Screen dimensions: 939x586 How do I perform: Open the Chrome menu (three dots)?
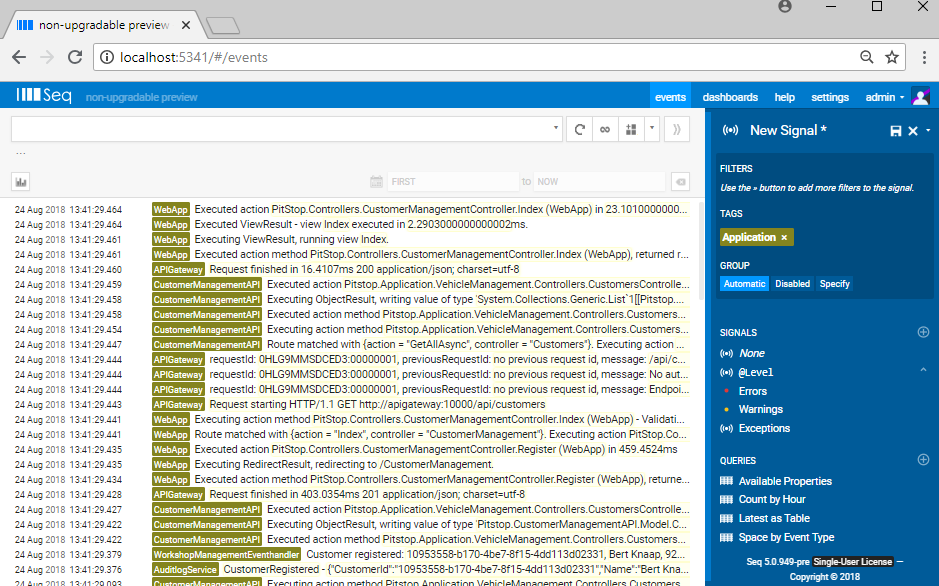pyautogui.click(x=925, y=57)
